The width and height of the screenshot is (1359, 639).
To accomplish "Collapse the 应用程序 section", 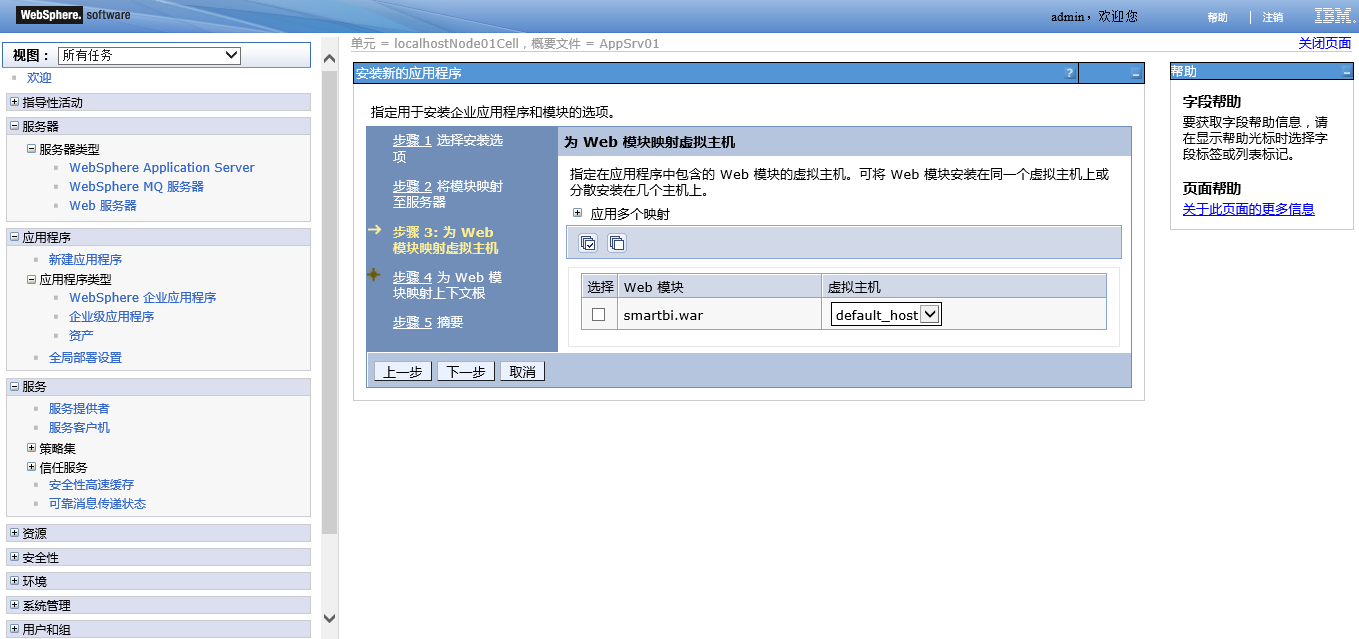I will [14, 237].
